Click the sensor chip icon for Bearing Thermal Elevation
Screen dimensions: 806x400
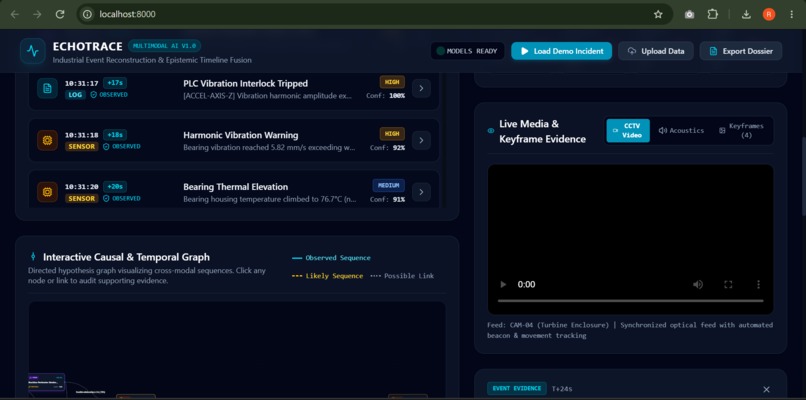pos(47,192)
